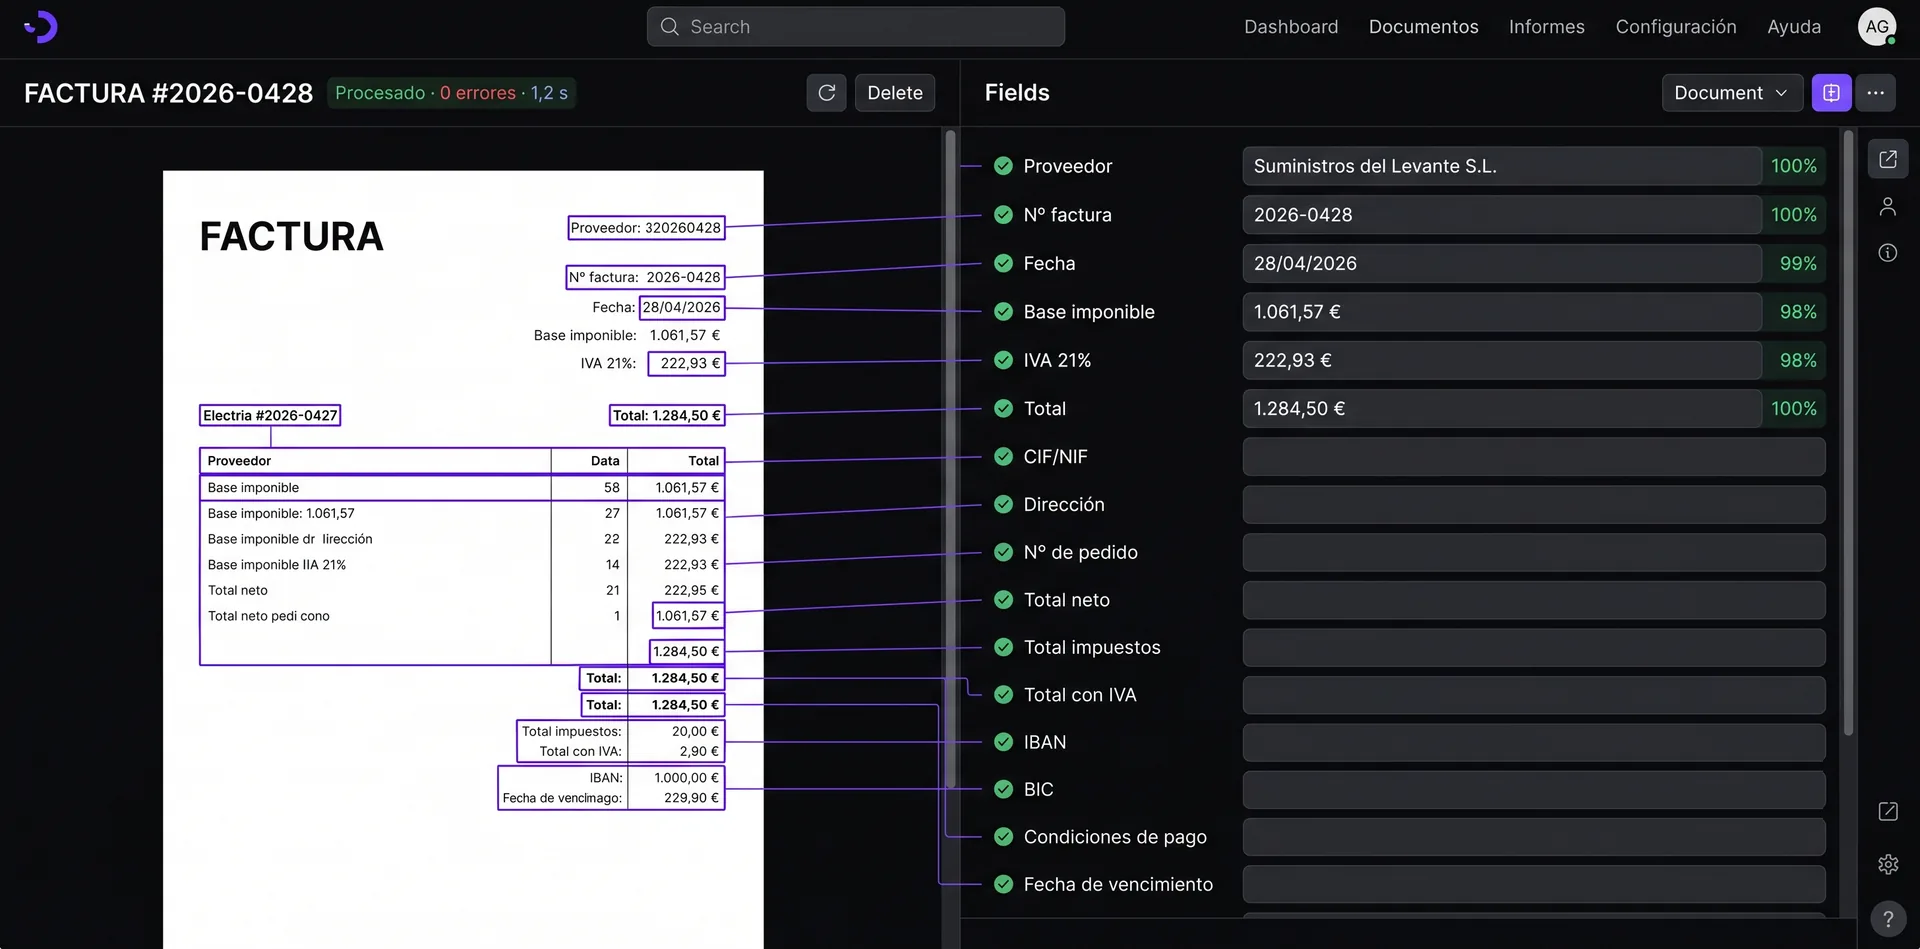Screen dimensions: 1920x949
Task: Click the 99% confidence badge for Fecha
Action: point(1797,263)
